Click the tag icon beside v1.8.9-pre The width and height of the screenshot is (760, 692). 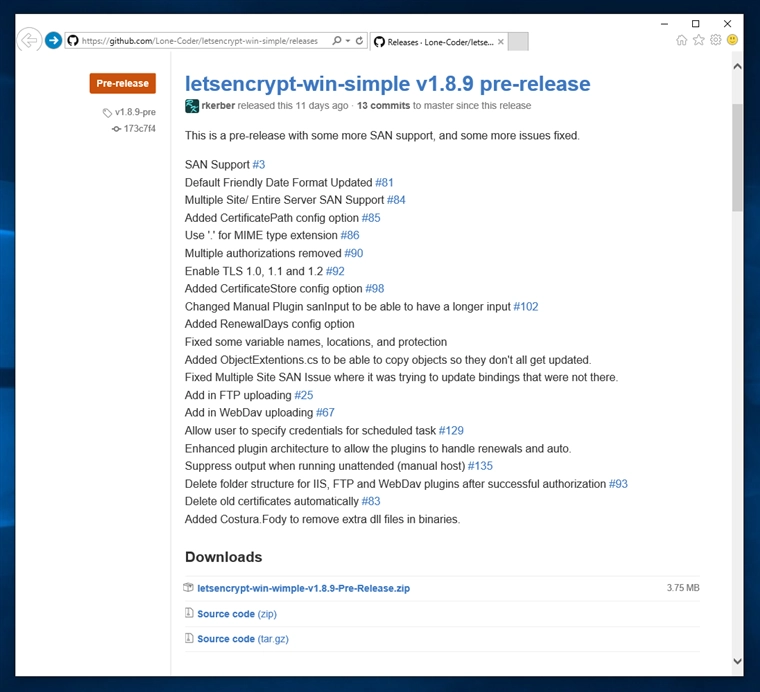click(x=107, y=113)
